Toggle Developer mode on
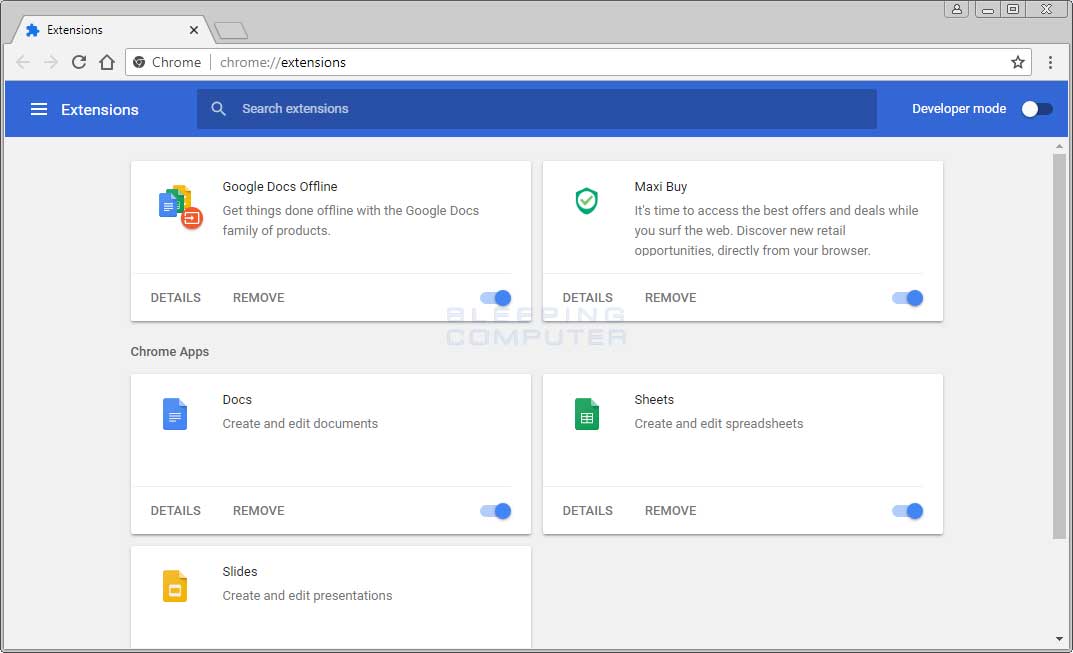 [1037, 109]
